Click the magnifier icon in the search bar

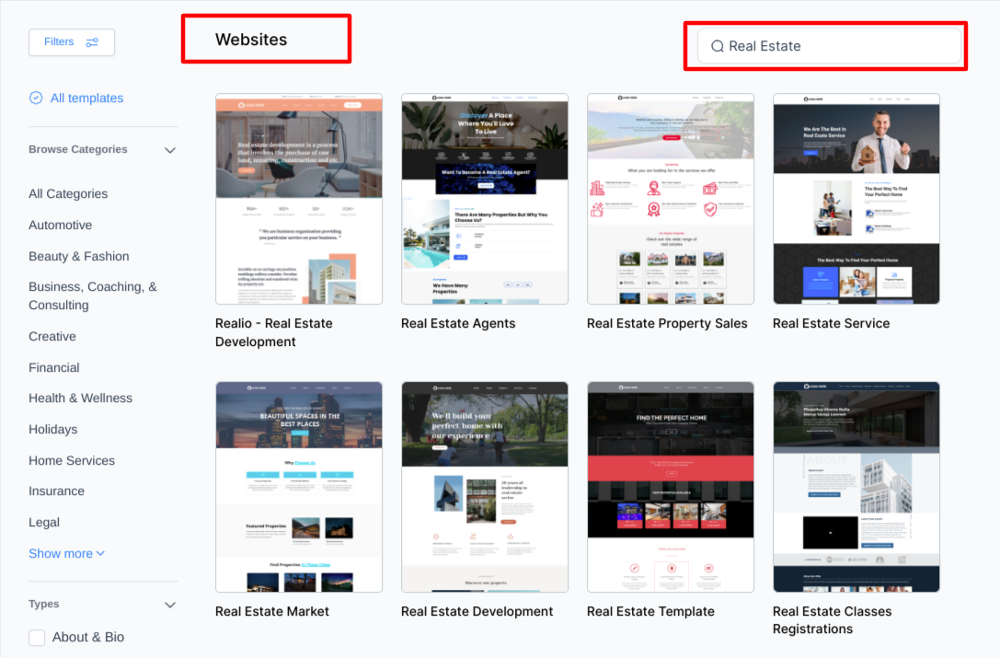coord(717,45)
